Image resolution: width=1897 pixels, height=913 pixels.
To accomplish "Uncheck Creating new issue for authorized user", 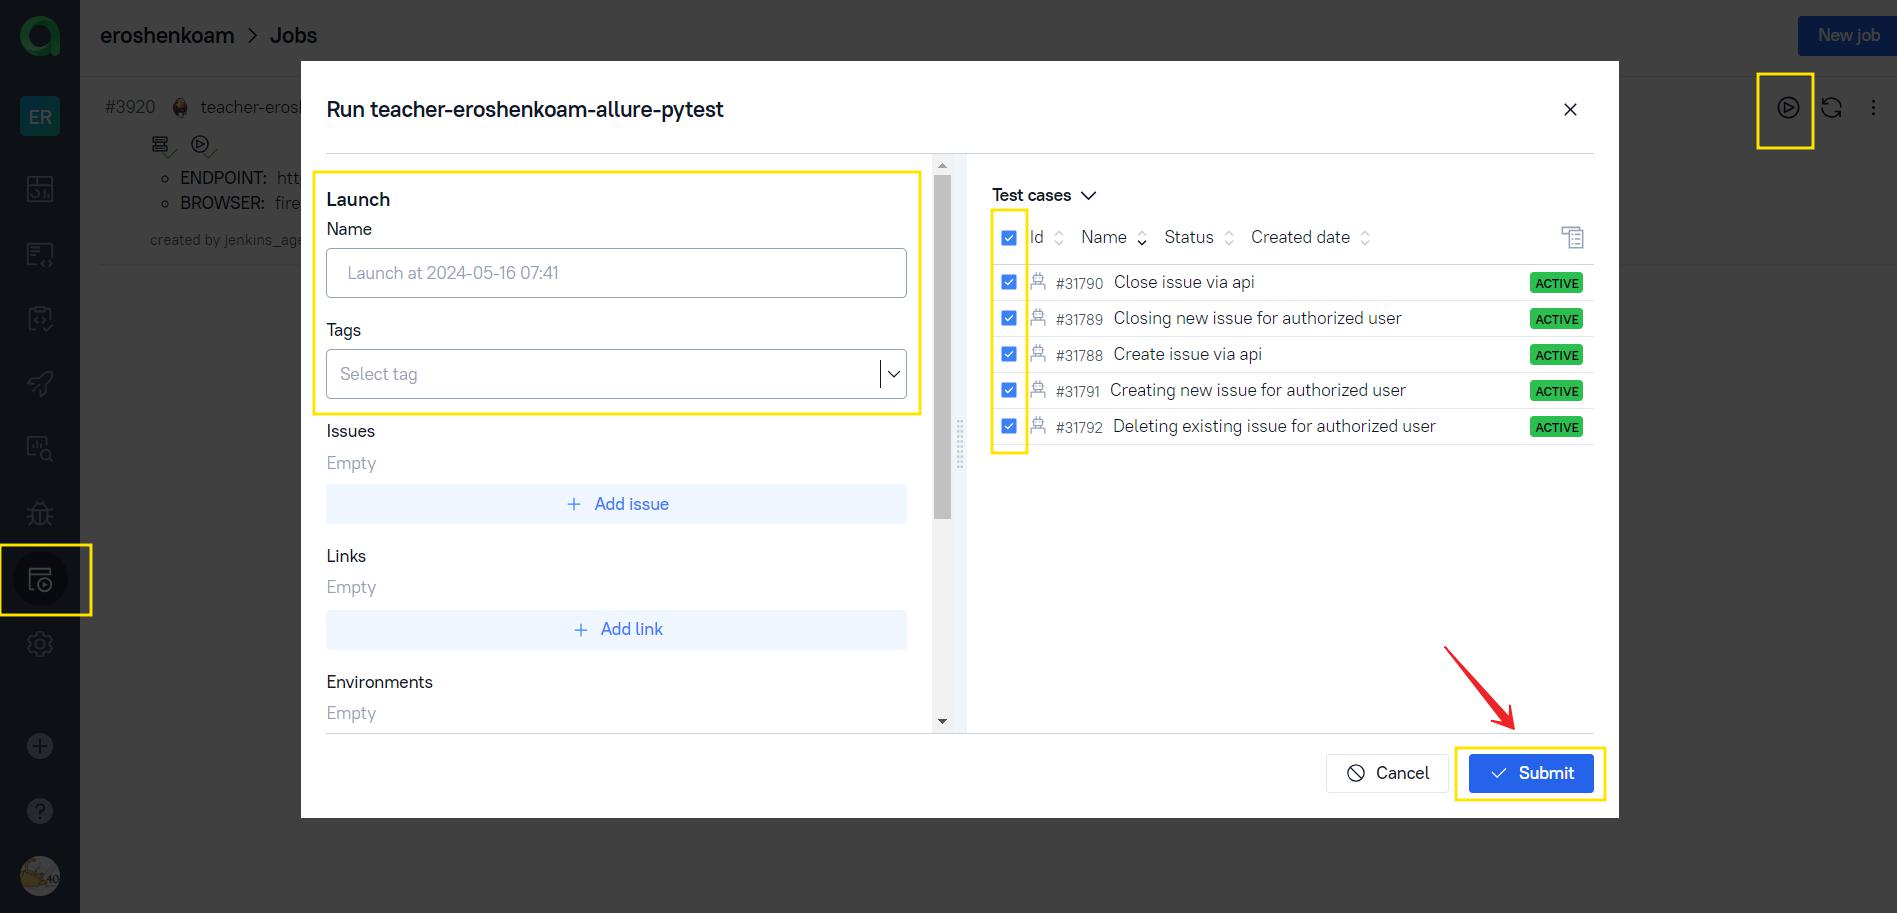I will (1009, 390).
